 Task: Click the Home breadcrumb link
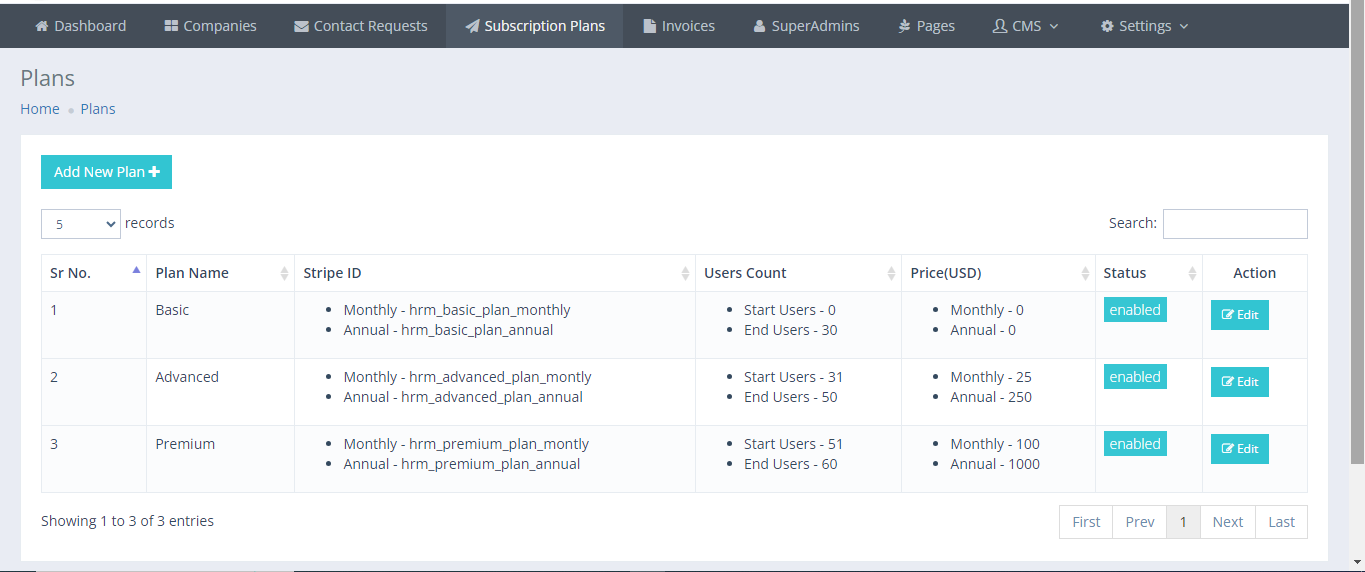(40, 109)
